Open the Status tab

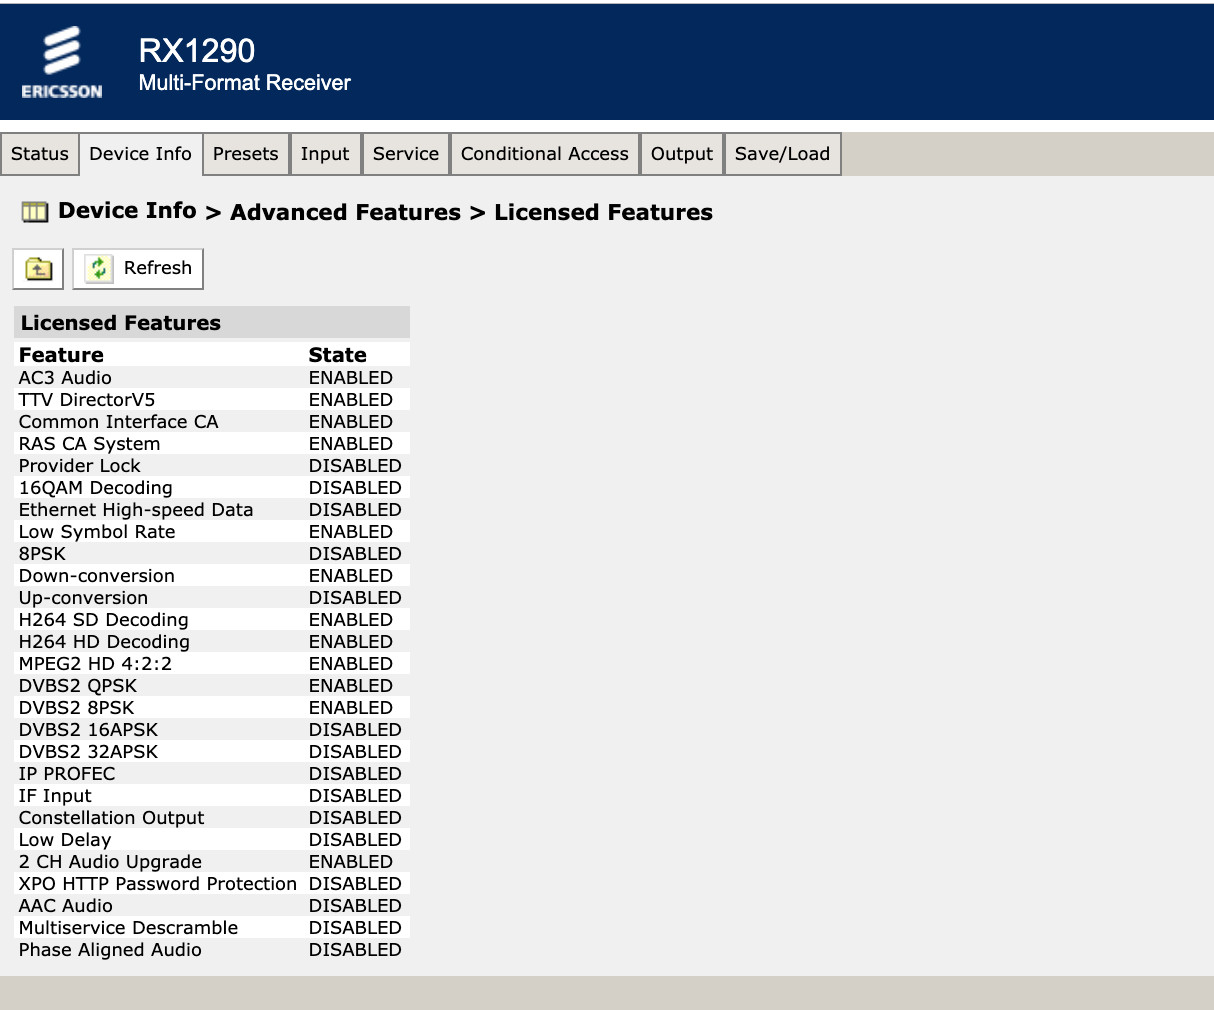click(40, 154)
